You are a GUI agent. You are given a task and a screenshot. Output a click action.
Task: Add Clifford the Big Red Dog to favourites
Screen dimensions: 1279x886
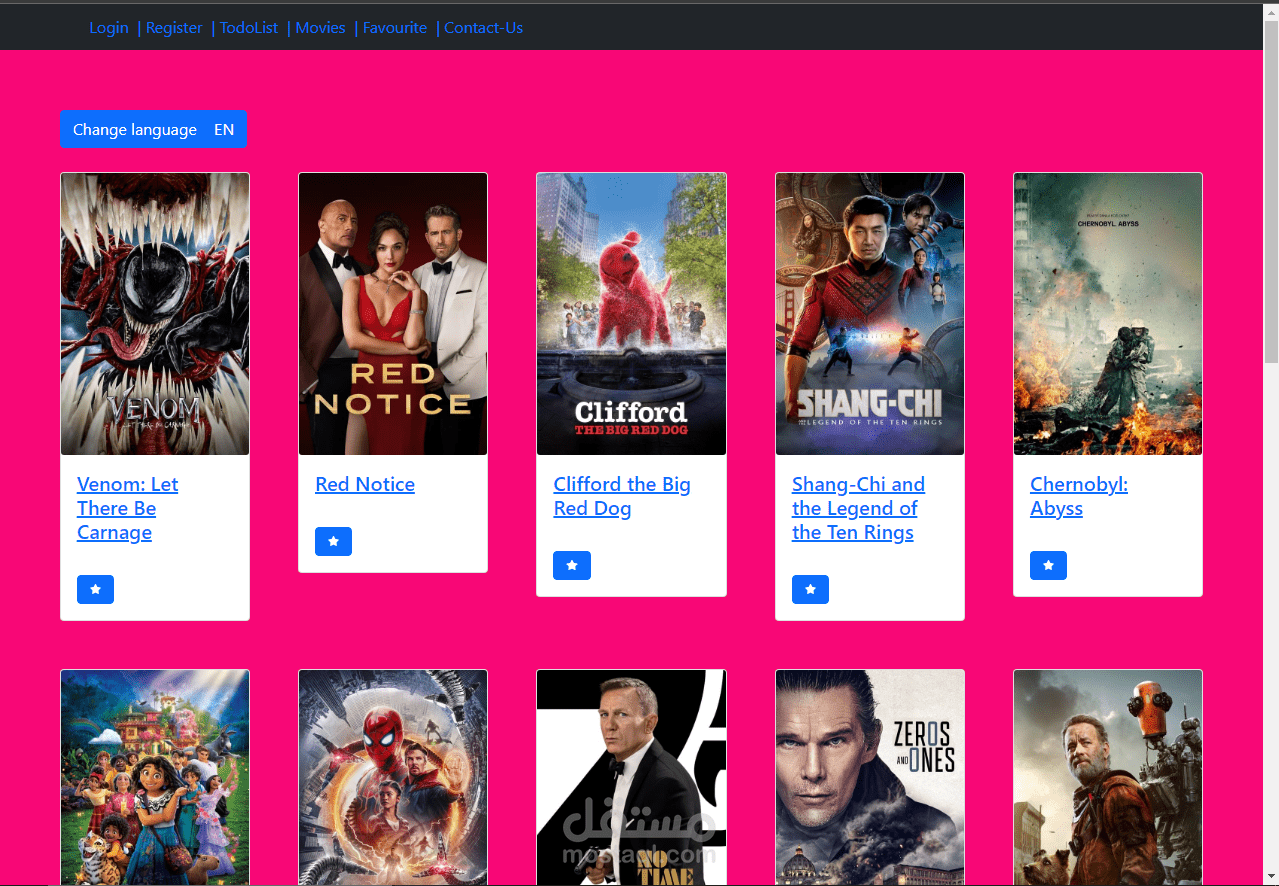pyautogui.click(x=572, y=565)
